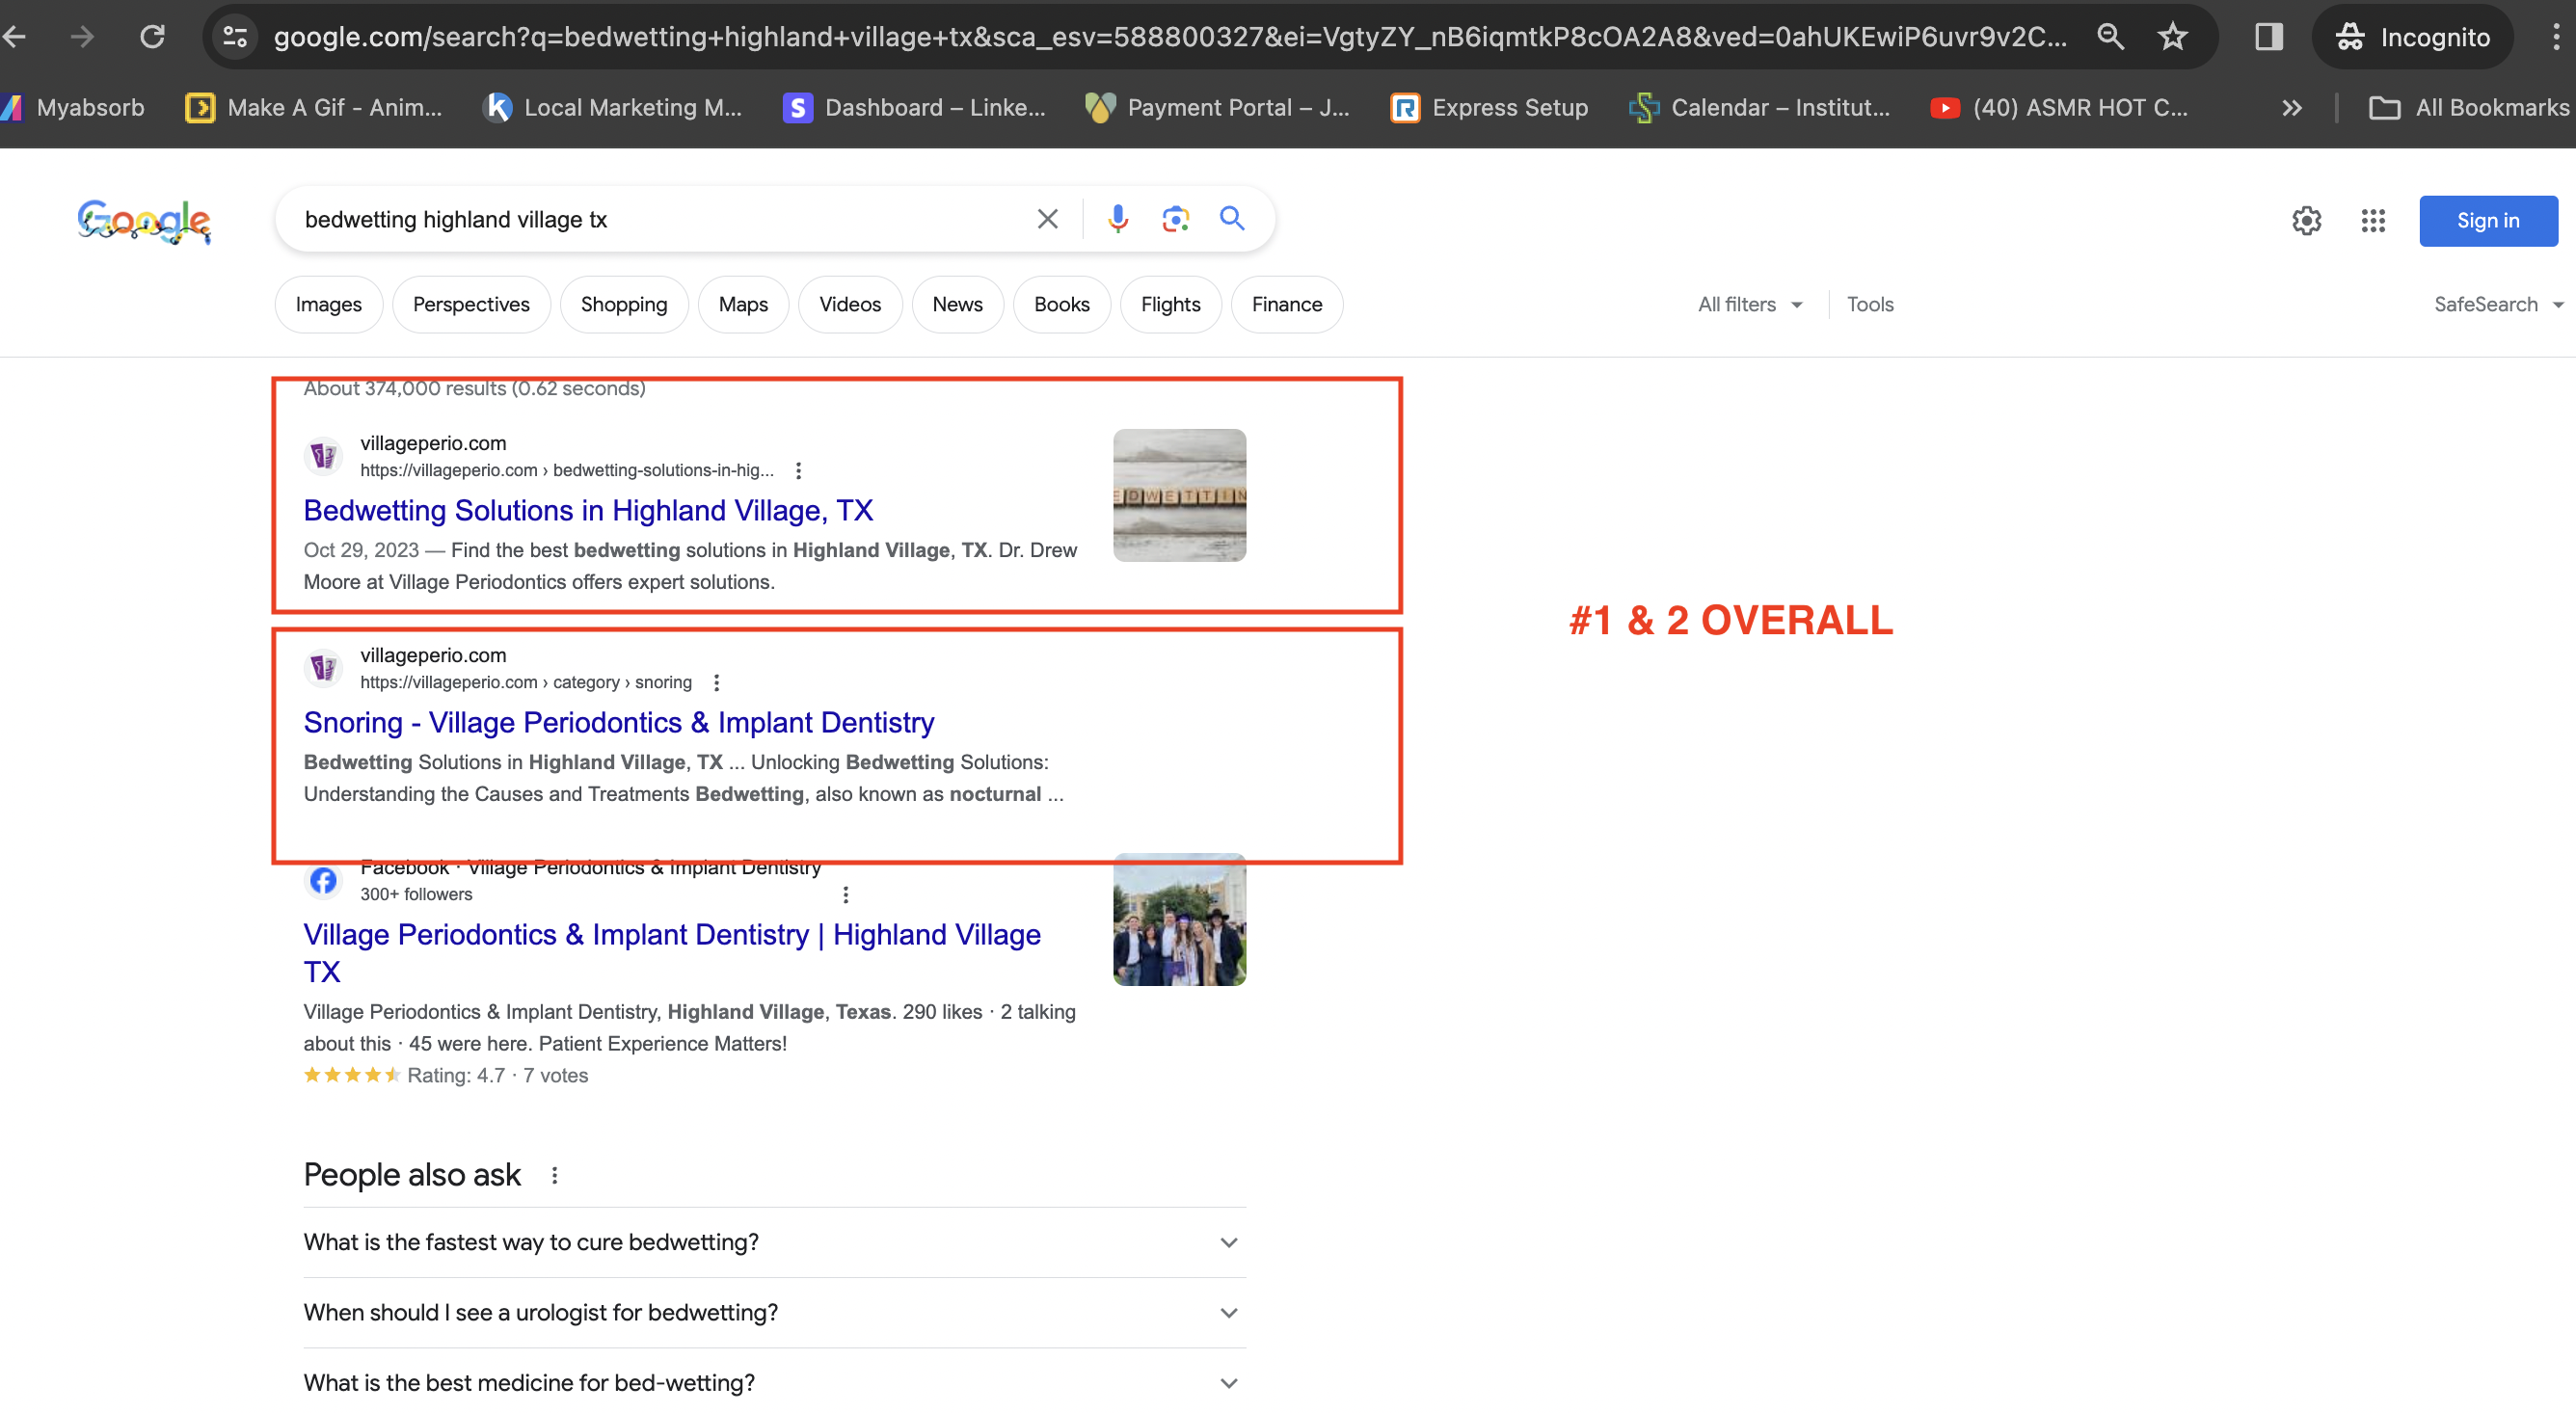Switch to the Maps tab
Screen dimensions: 2576x1413
click(743, 304)
